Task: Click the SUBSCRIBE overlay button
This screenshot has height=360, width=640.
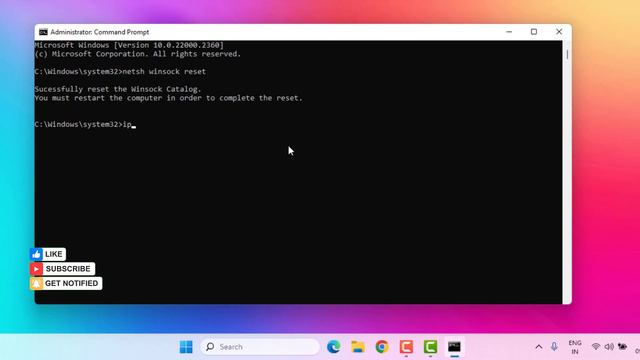Action: (x=62, y=269)
